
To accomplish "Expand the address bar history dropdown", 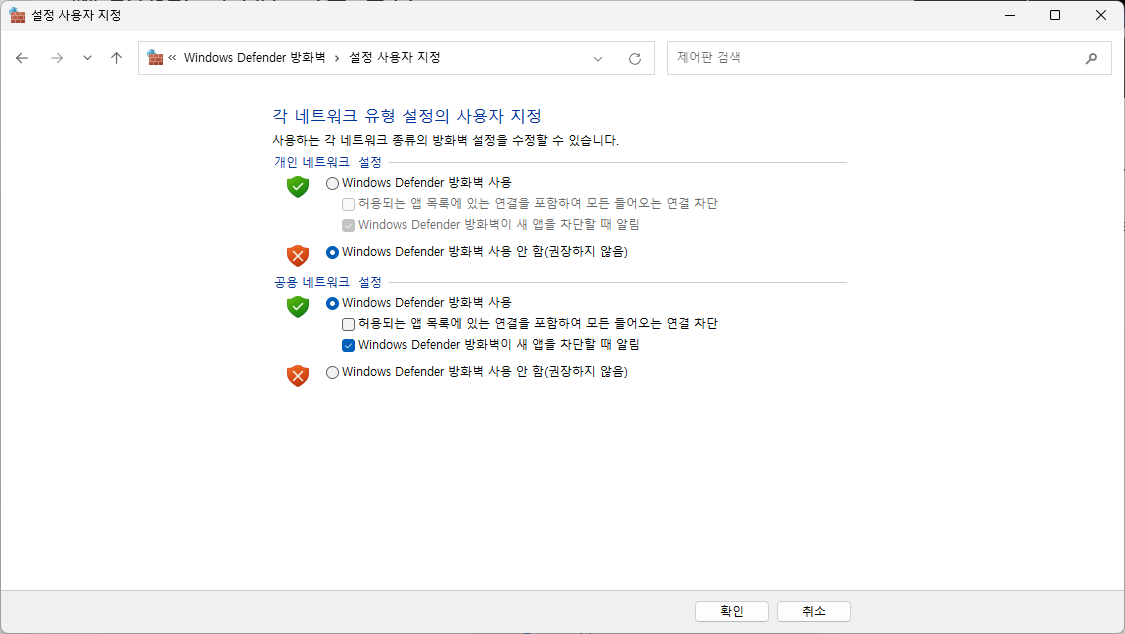I will [x=598, y=59].
